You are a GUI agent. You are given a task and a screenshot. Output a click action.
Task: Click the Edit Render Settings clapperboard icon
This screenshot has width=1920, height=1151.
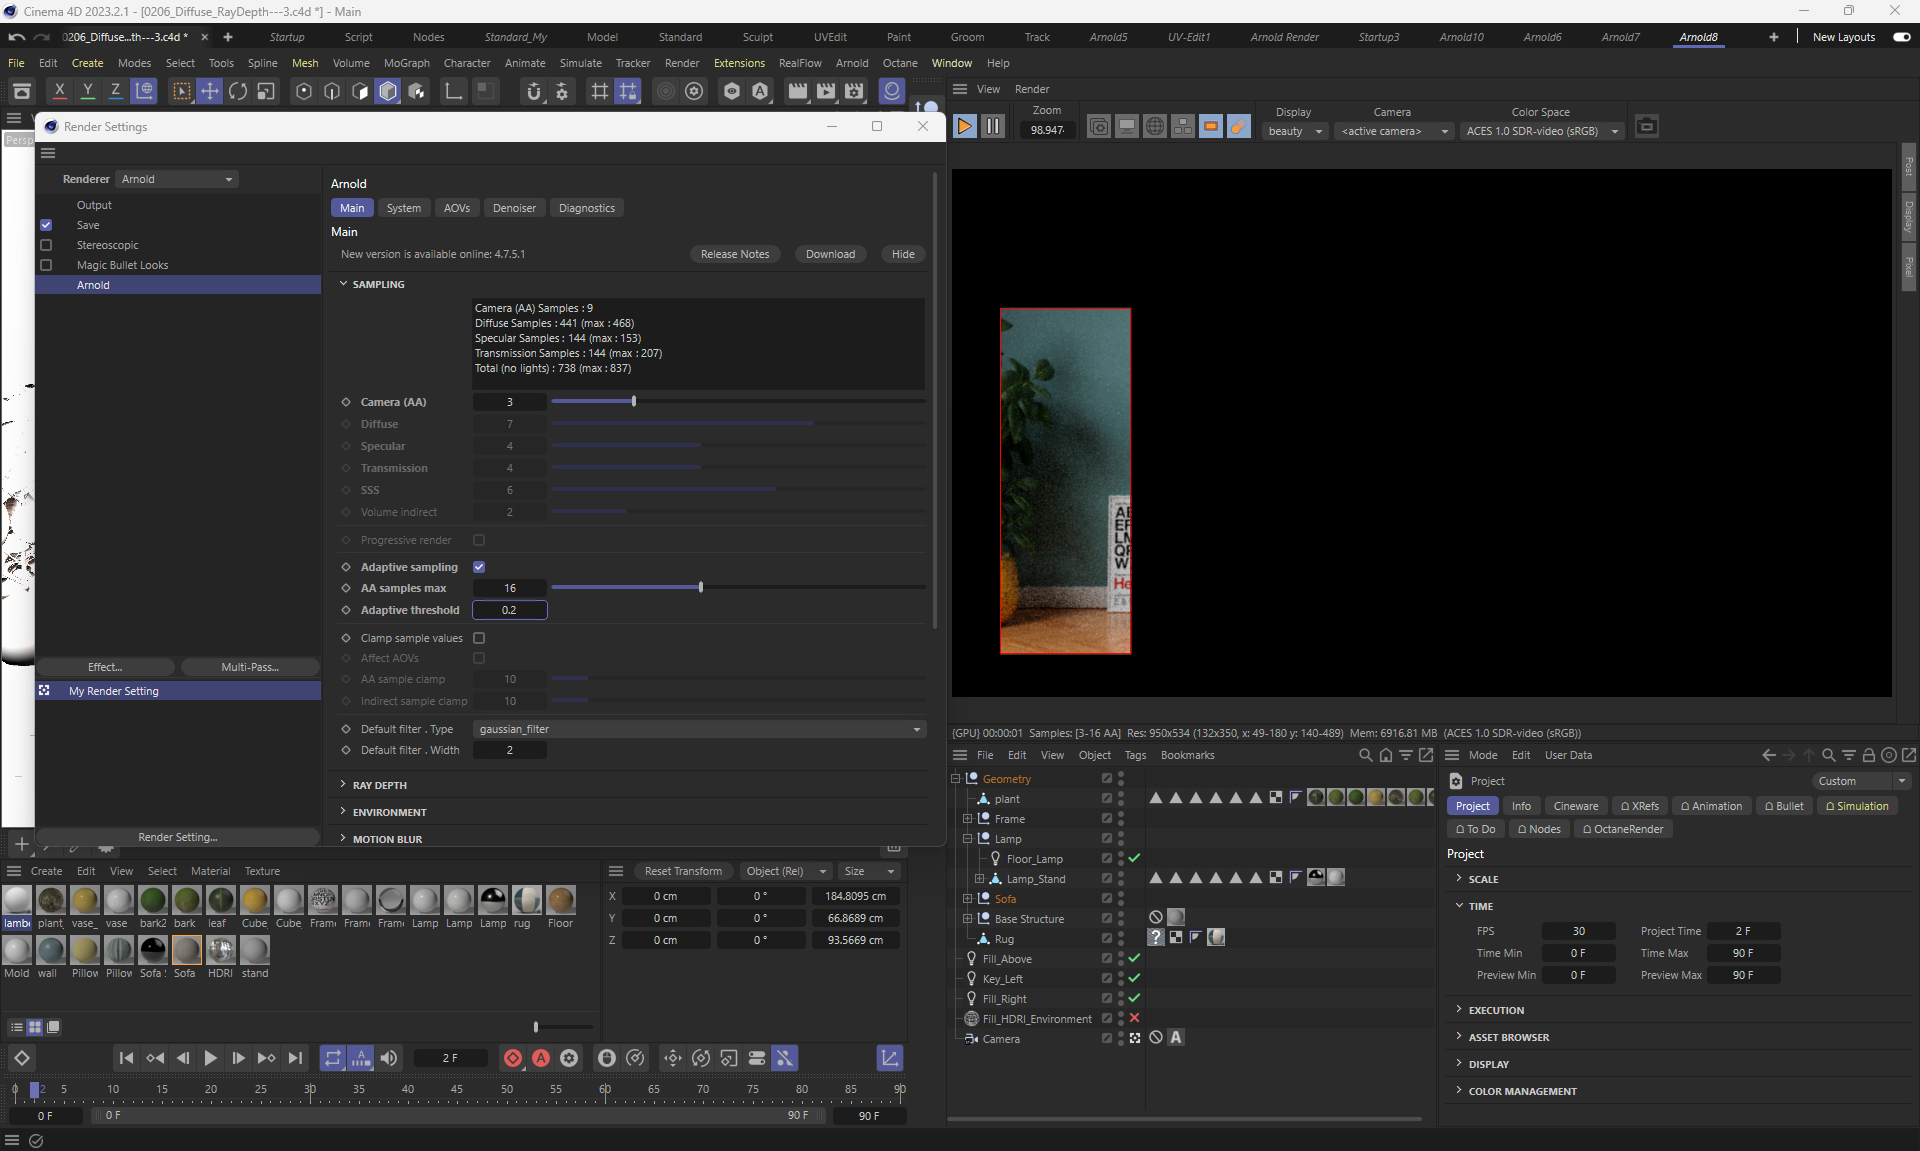pyautogui.click(x=853, y=91)
